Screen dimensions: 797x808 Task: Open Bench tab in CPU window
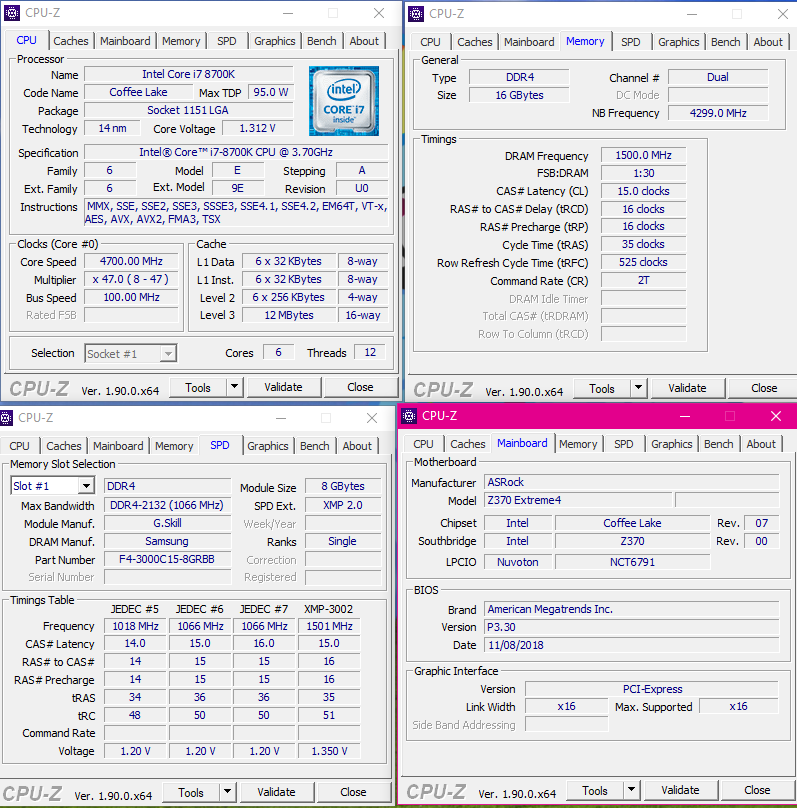(x=322, y=41)
